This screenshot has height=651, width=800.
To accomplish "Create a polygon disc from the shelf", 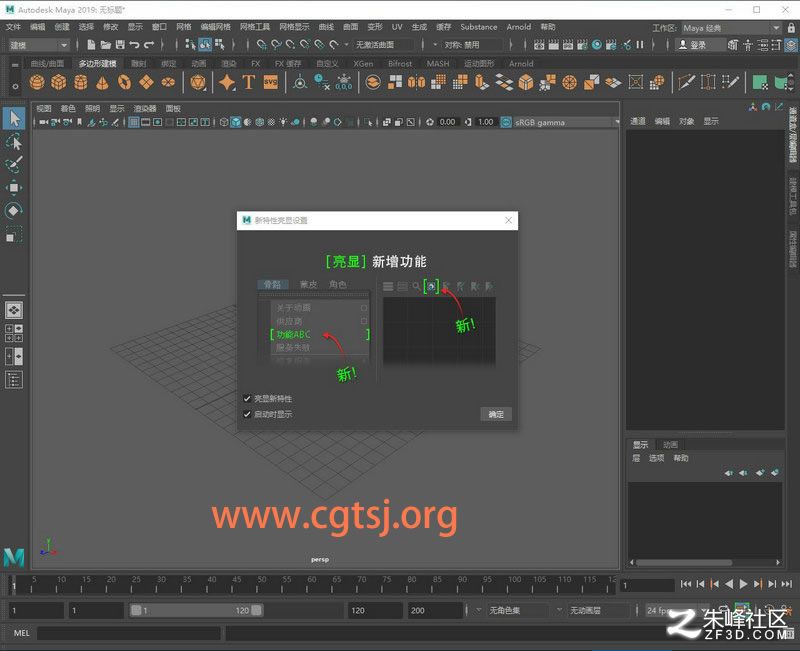I will click(x=168, y=82).
